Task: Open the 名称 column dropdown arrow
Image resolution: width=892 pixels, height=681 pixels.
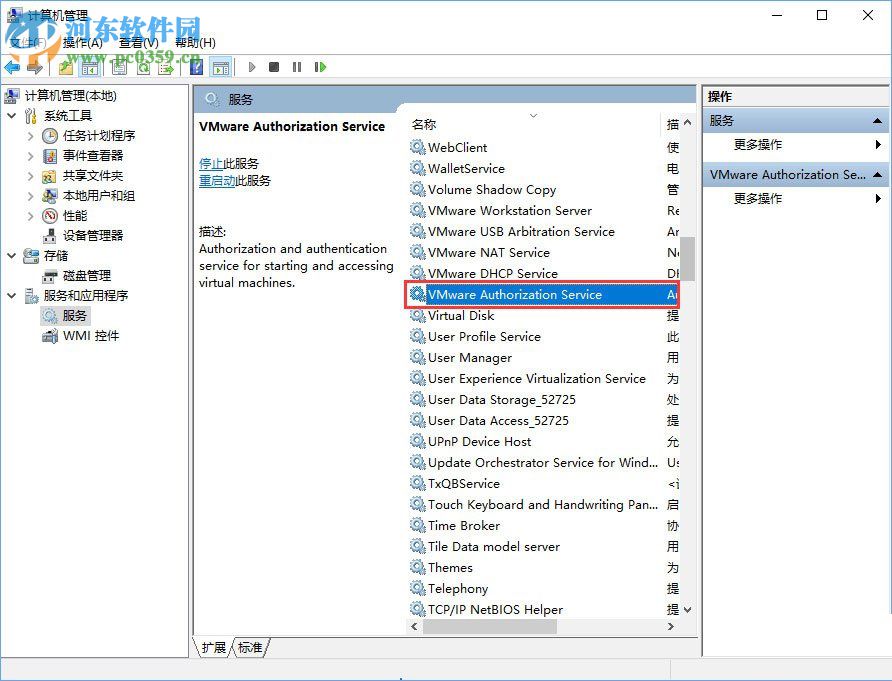Action: [x=533, y=115]
